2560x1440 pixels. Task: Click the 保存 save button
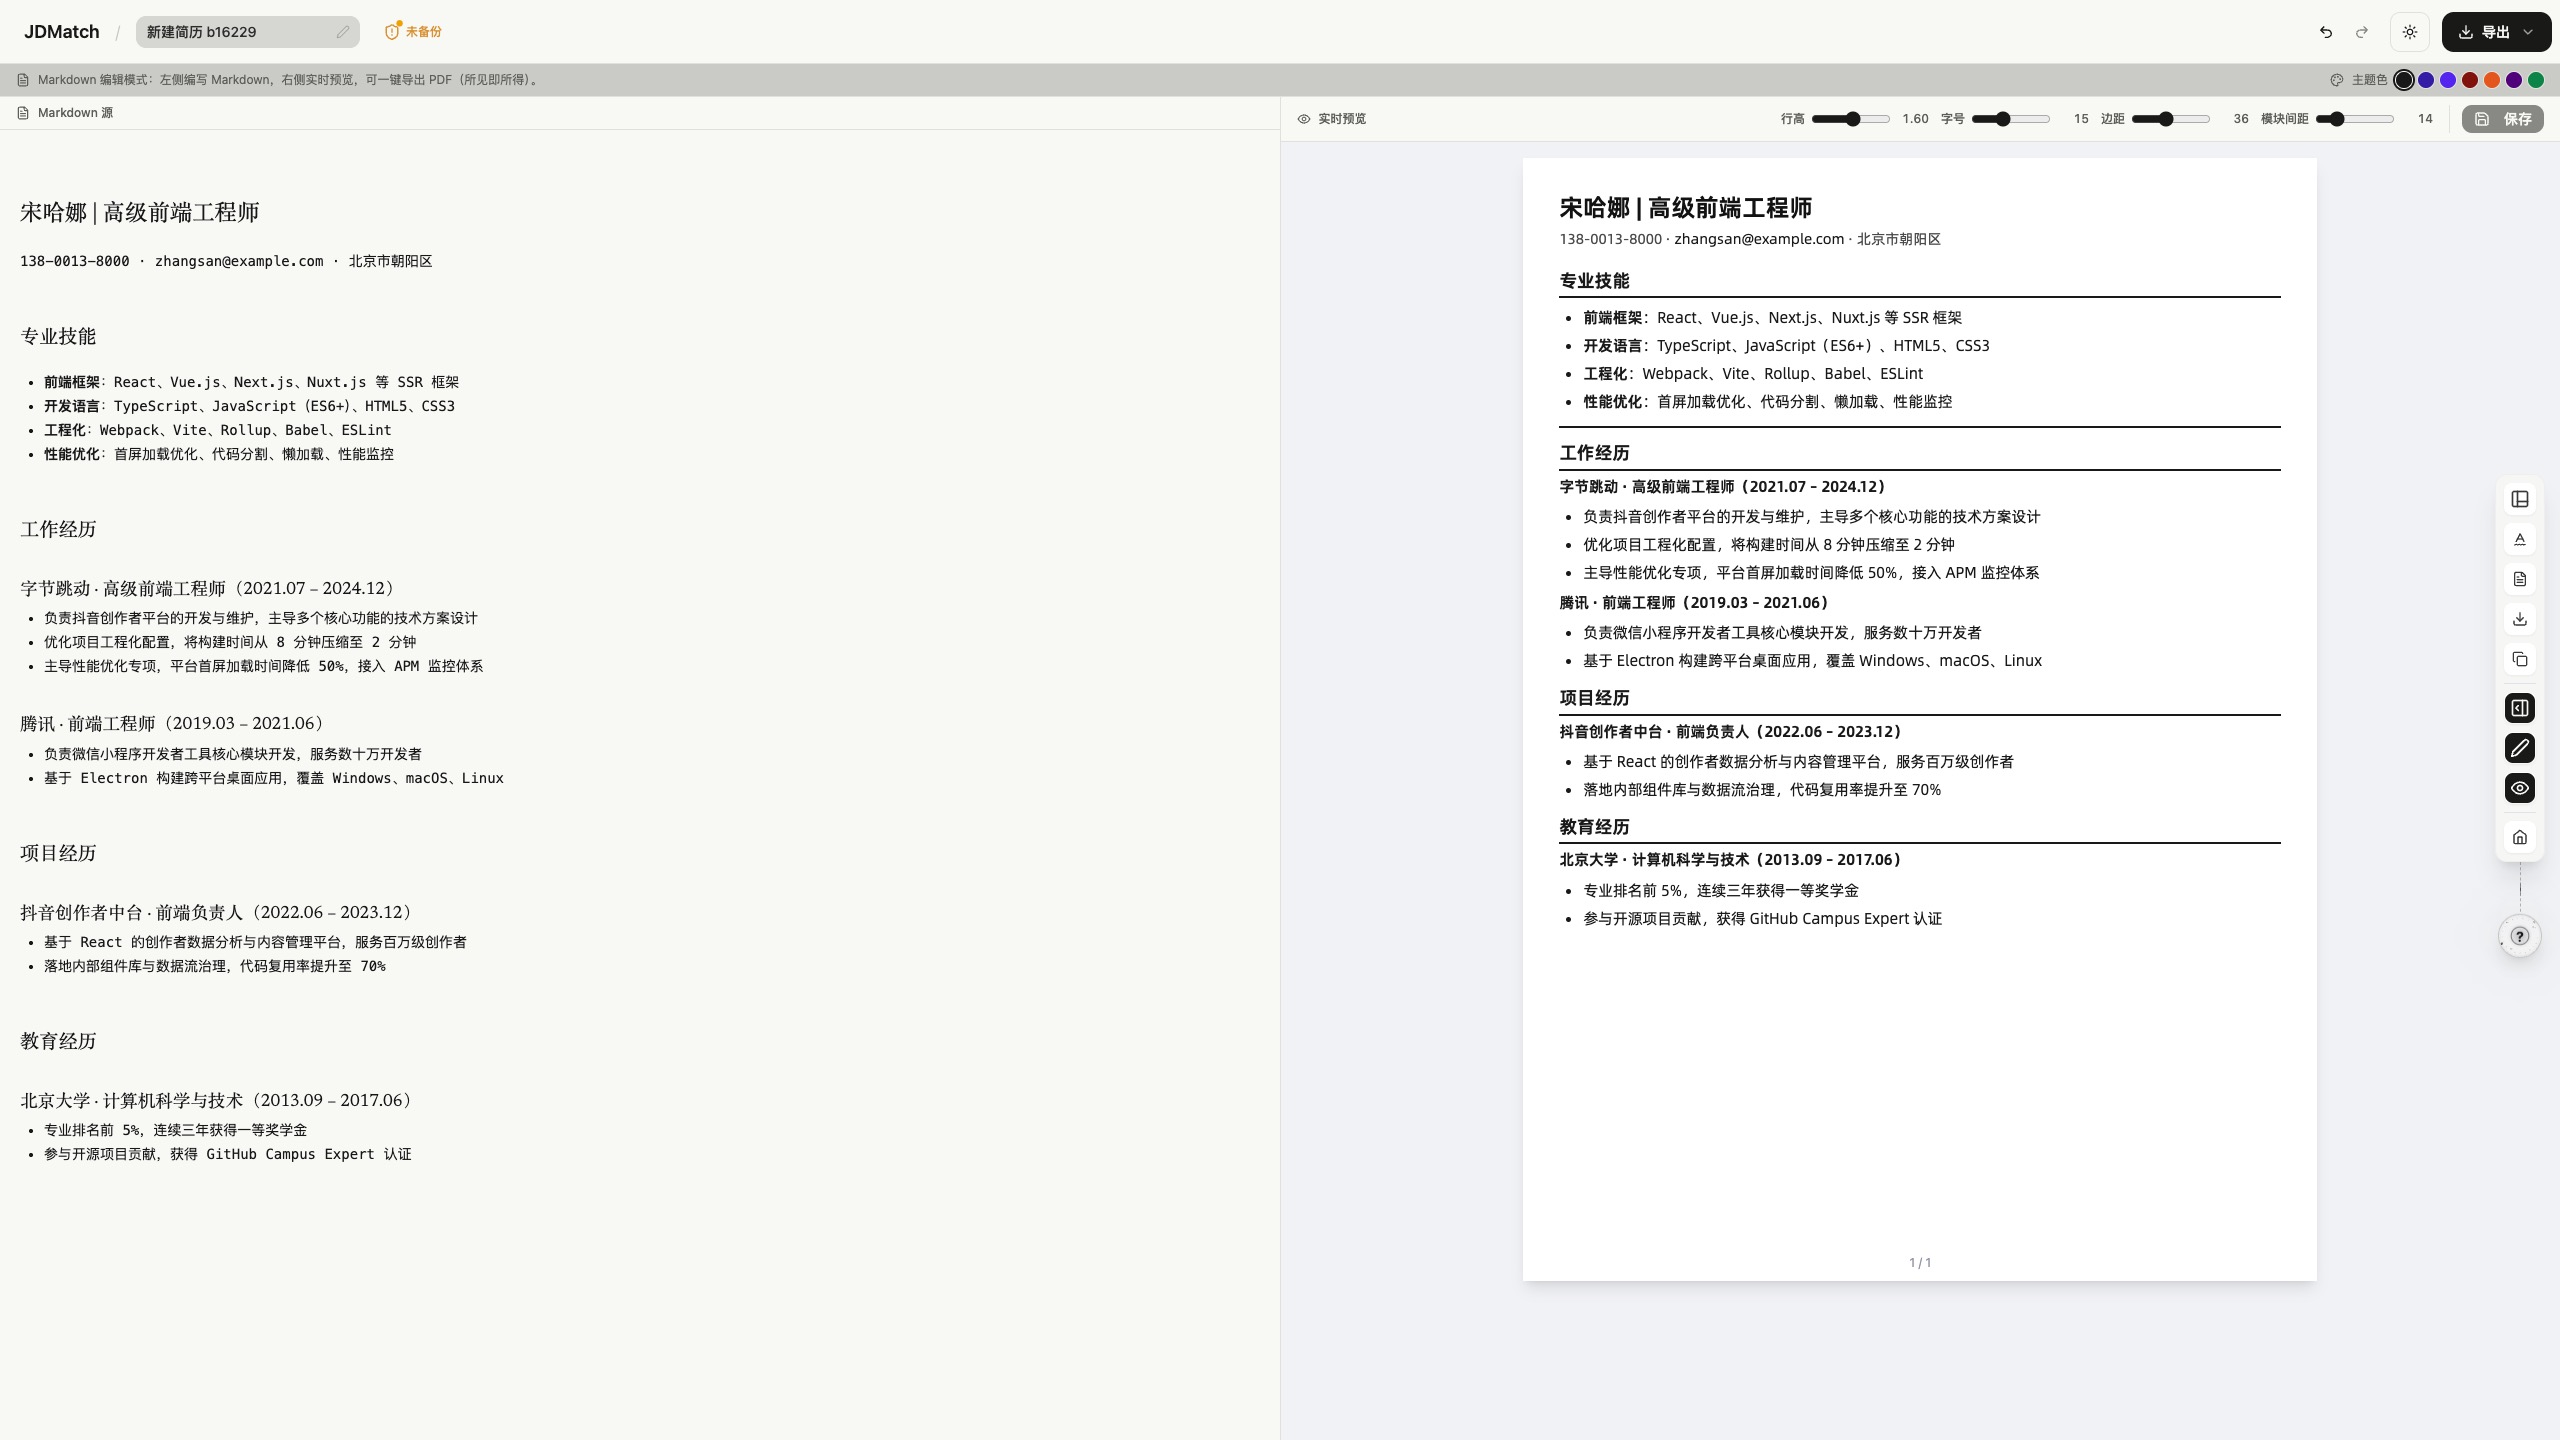click(x=2503, y=119)
